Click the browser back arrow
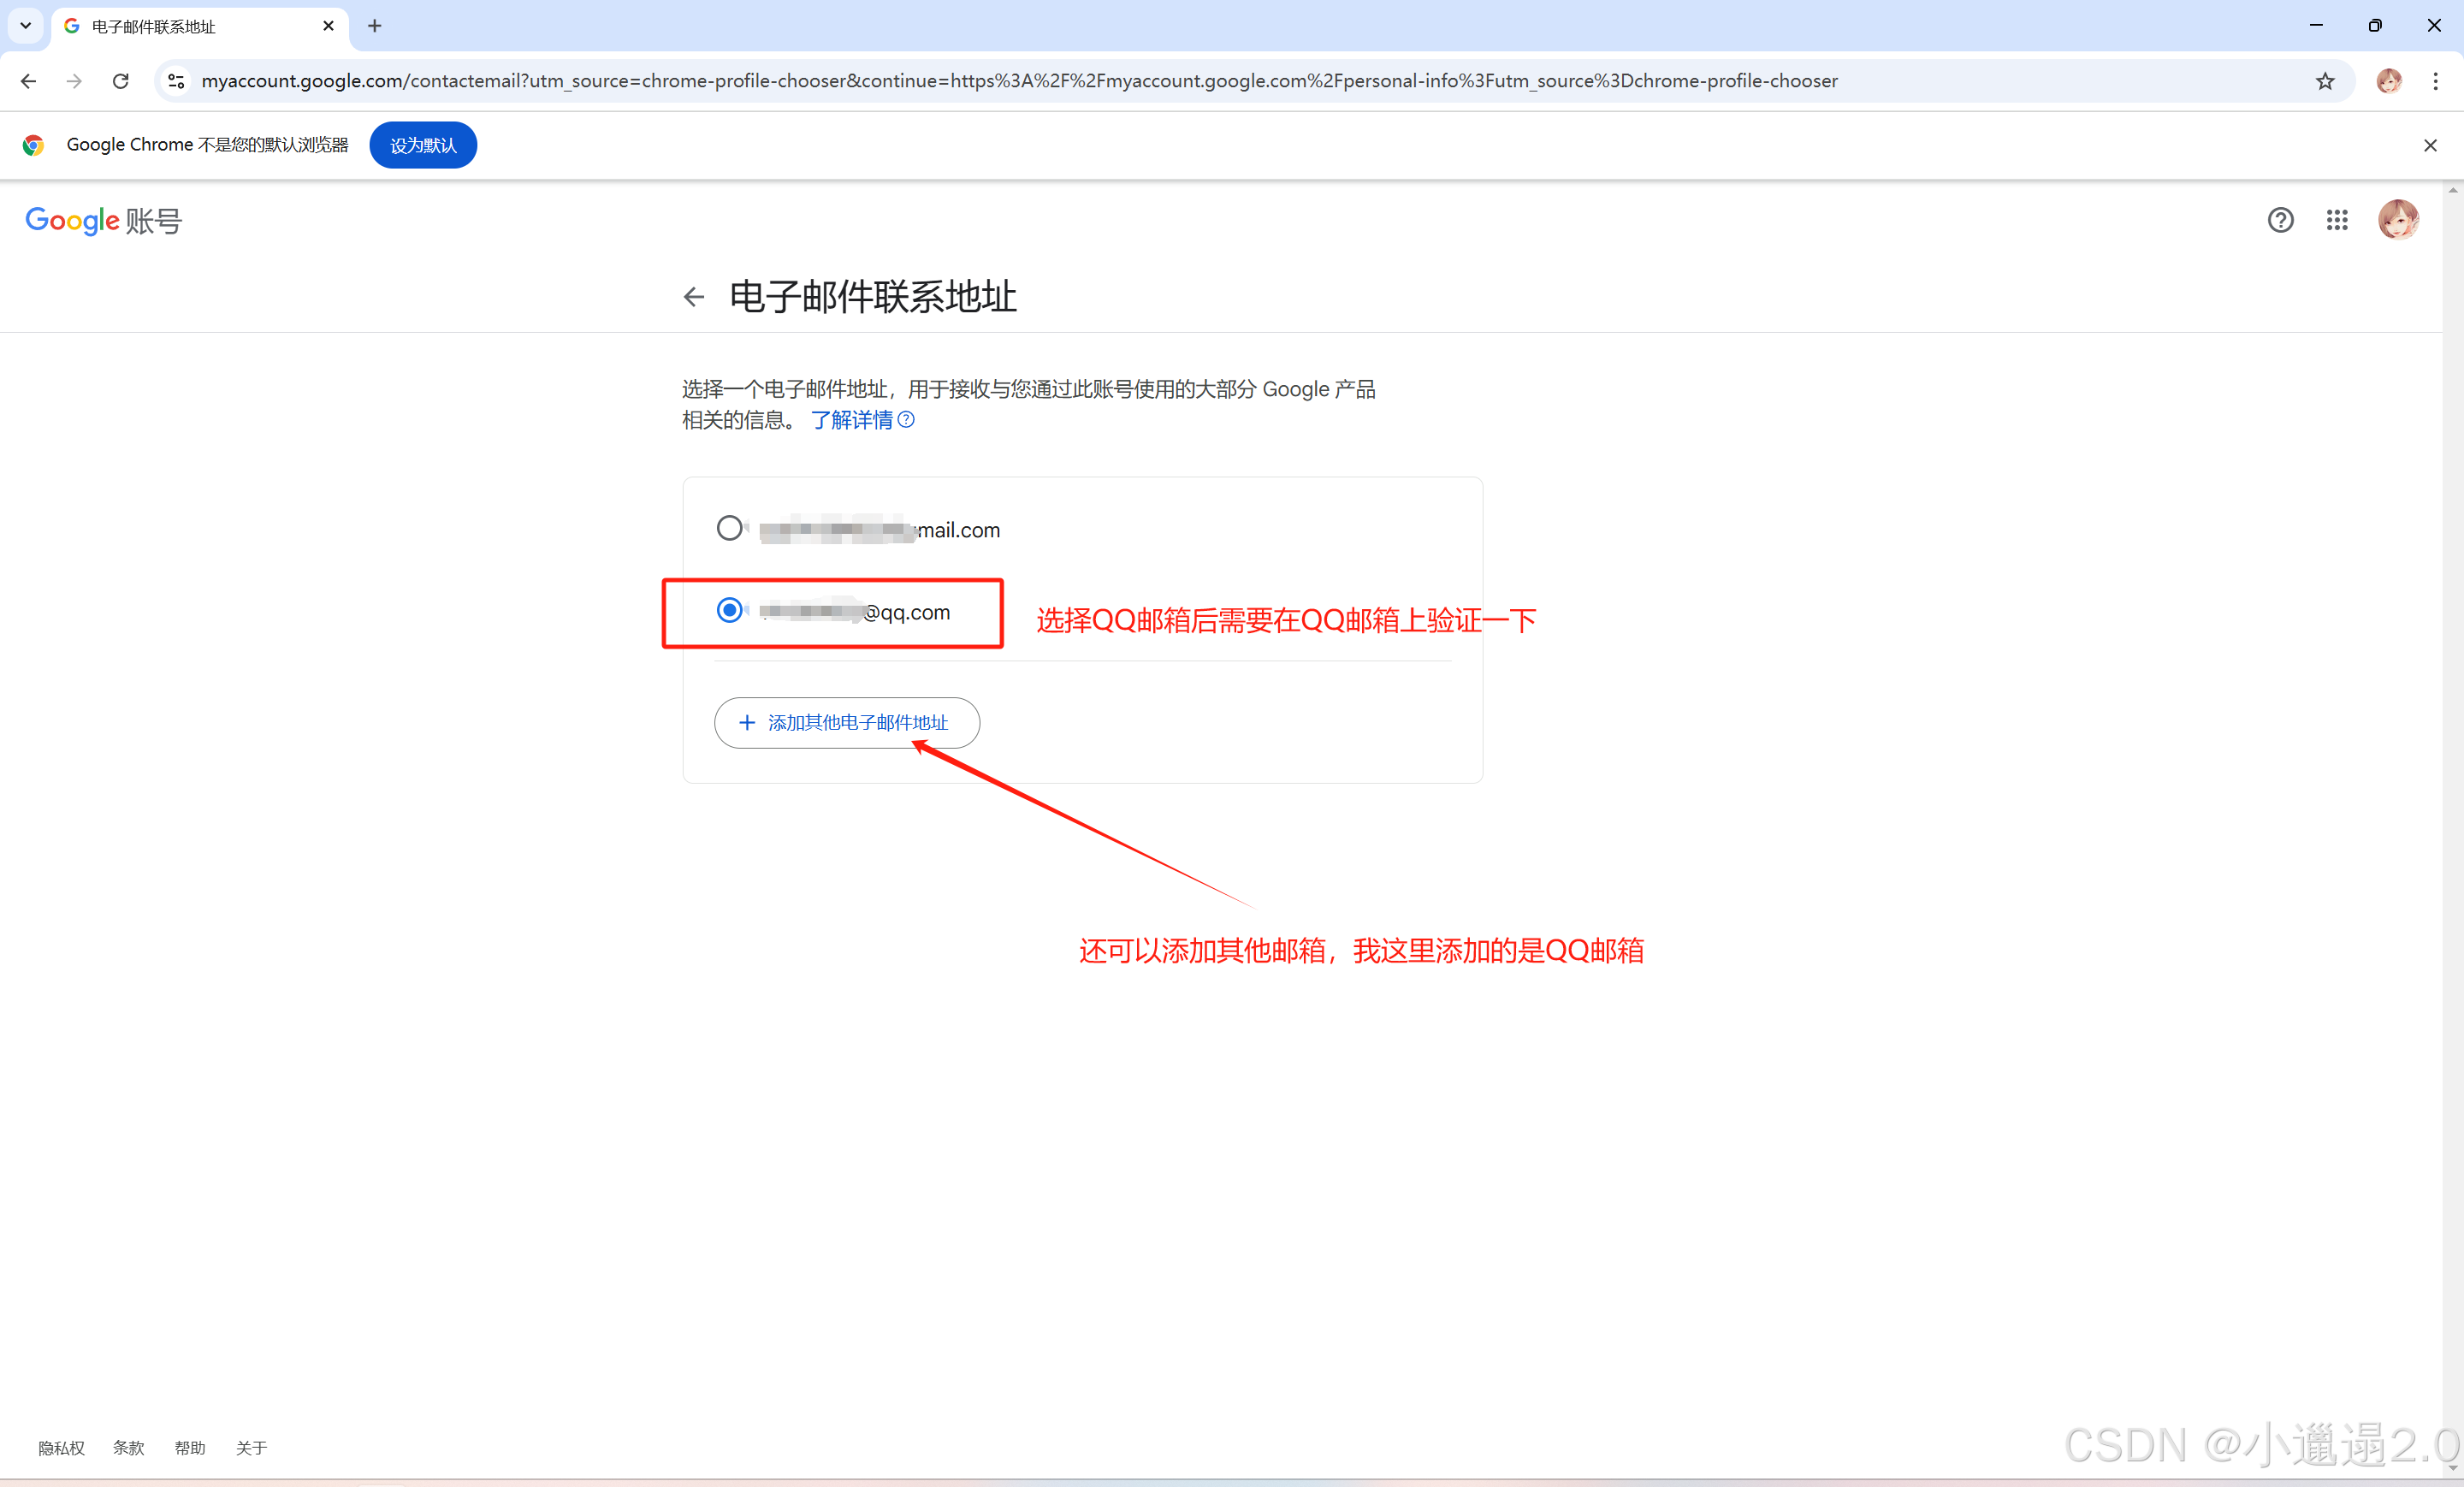This screenshot has height=1487, width=2464. (28, 81)
